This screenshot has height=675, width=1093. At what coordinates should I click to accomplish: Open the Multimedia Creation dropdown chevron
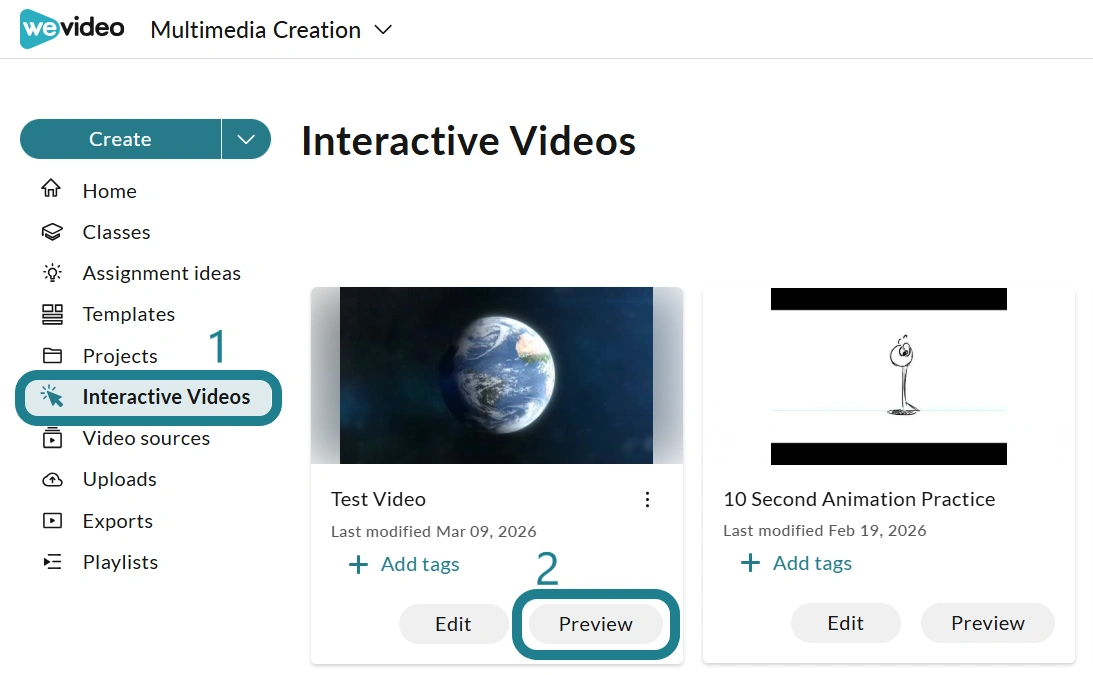pos(383,30)
